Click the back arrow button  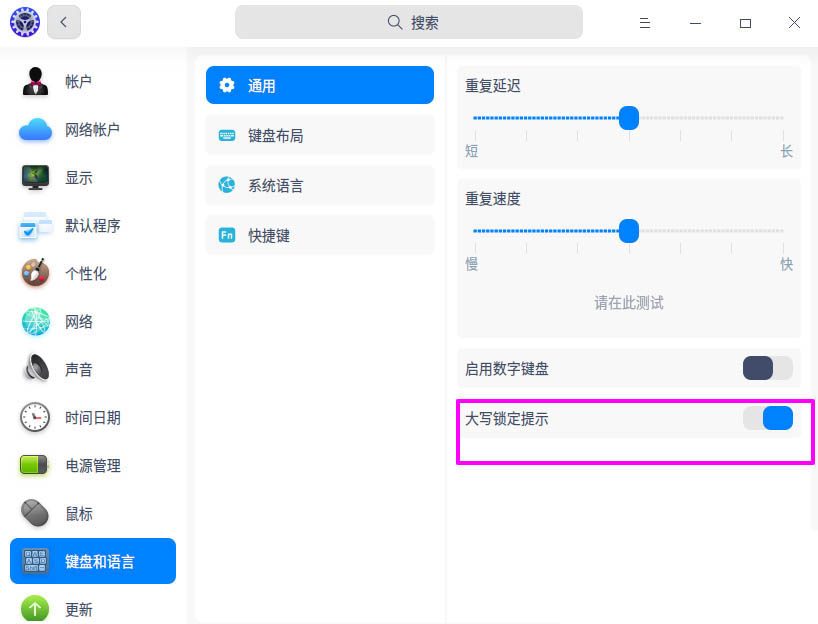click(63, 21)
